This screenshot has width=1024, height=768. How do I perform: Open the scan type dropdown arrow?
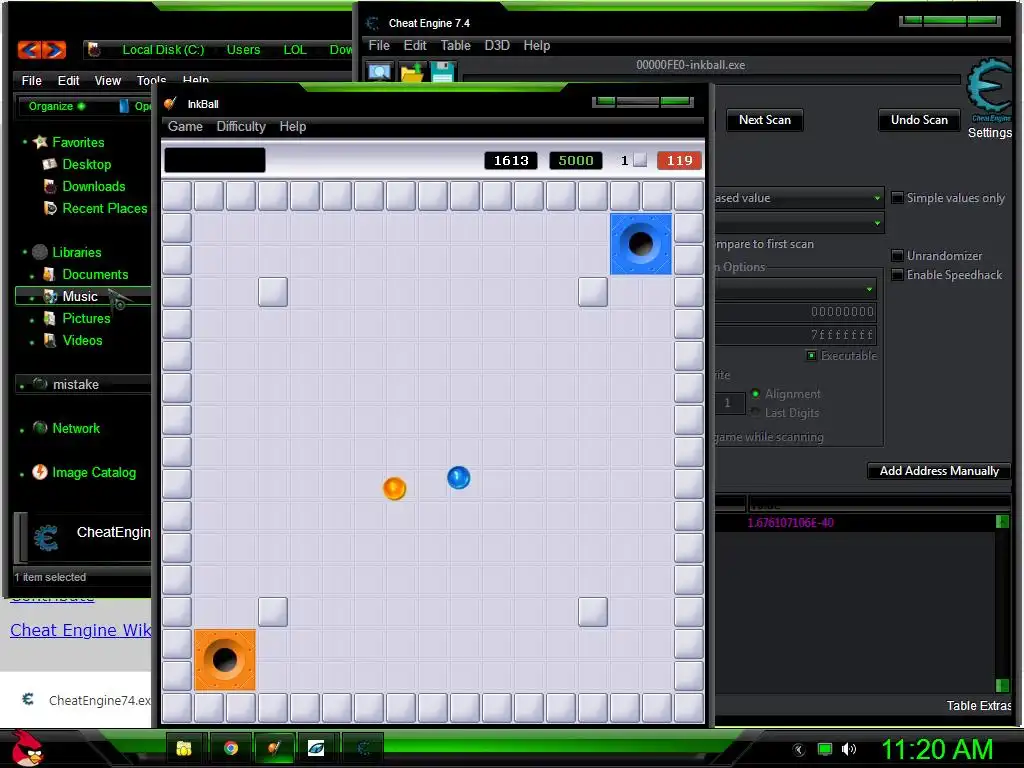tap(877, 197)
